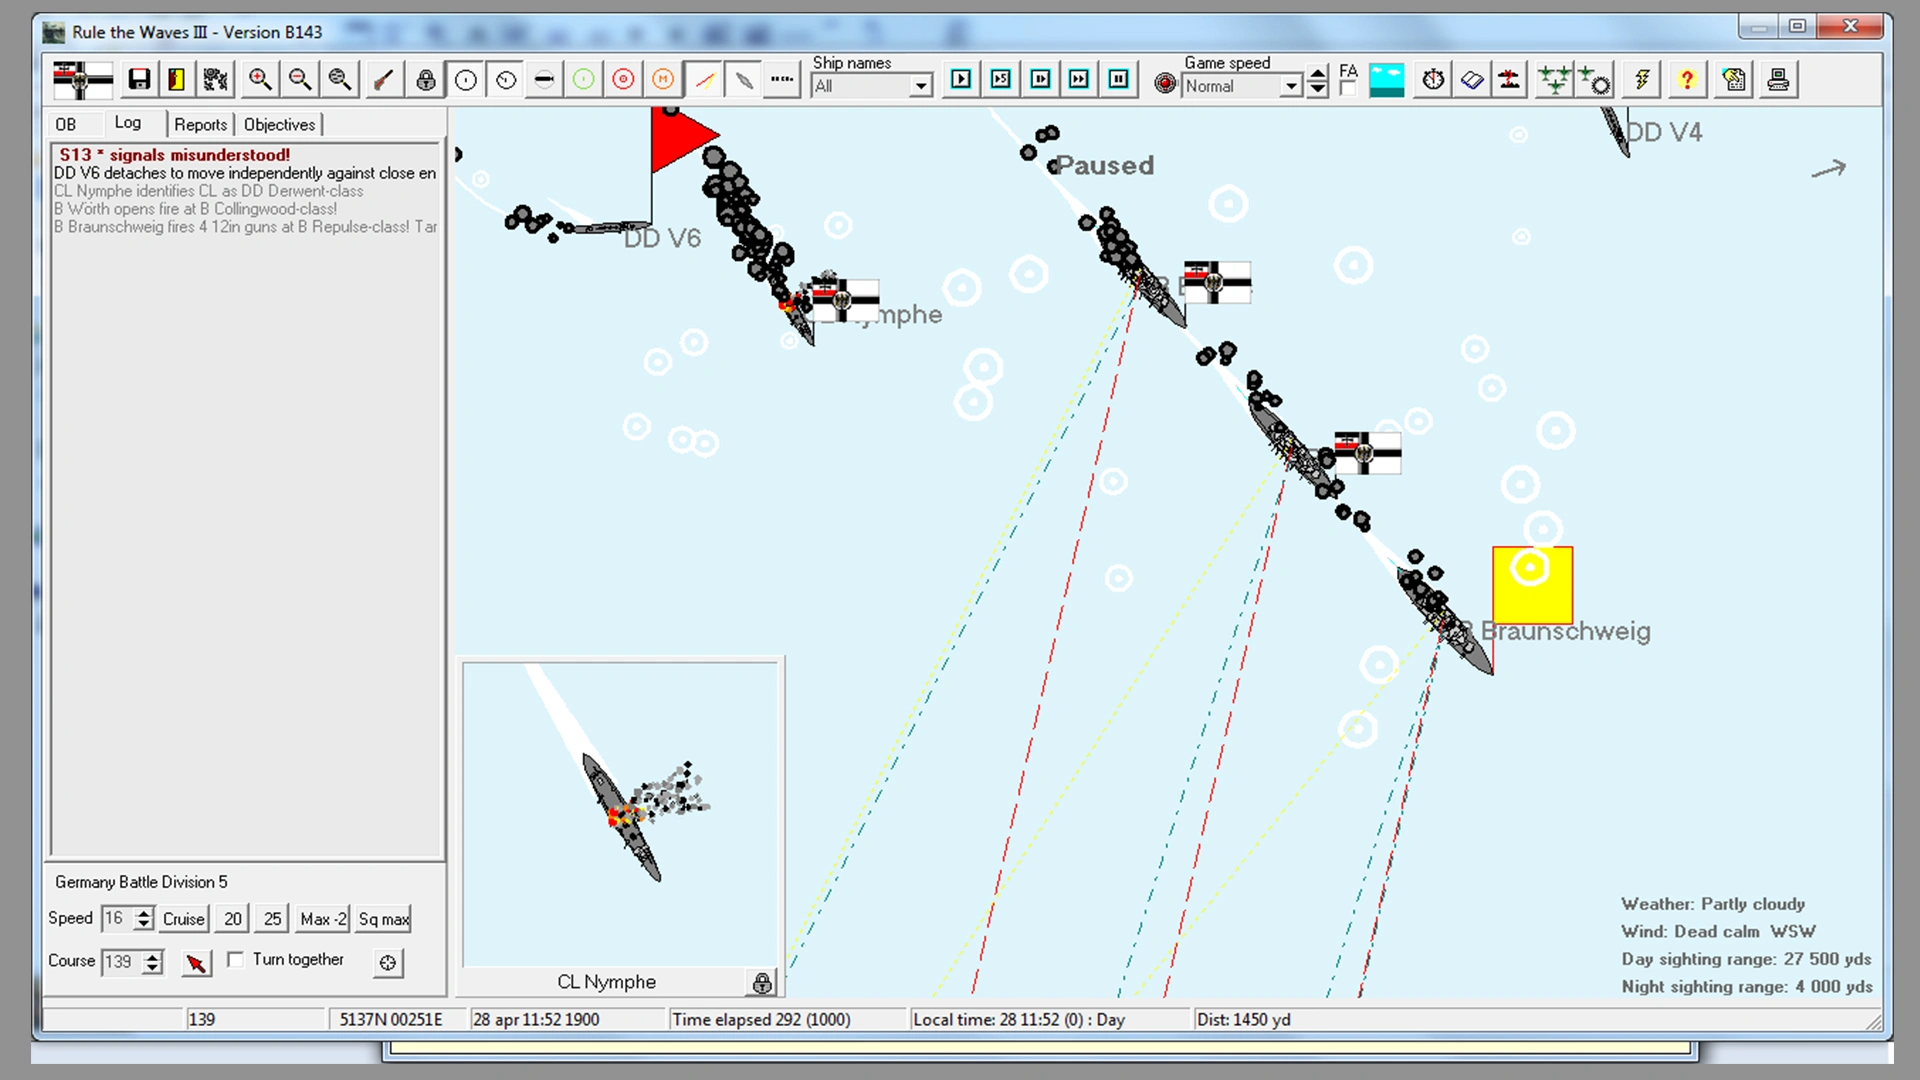Click the zoom in magnifier tool
The width and height of the screenshot is (1920, 1080).
(x=260, y=80)
